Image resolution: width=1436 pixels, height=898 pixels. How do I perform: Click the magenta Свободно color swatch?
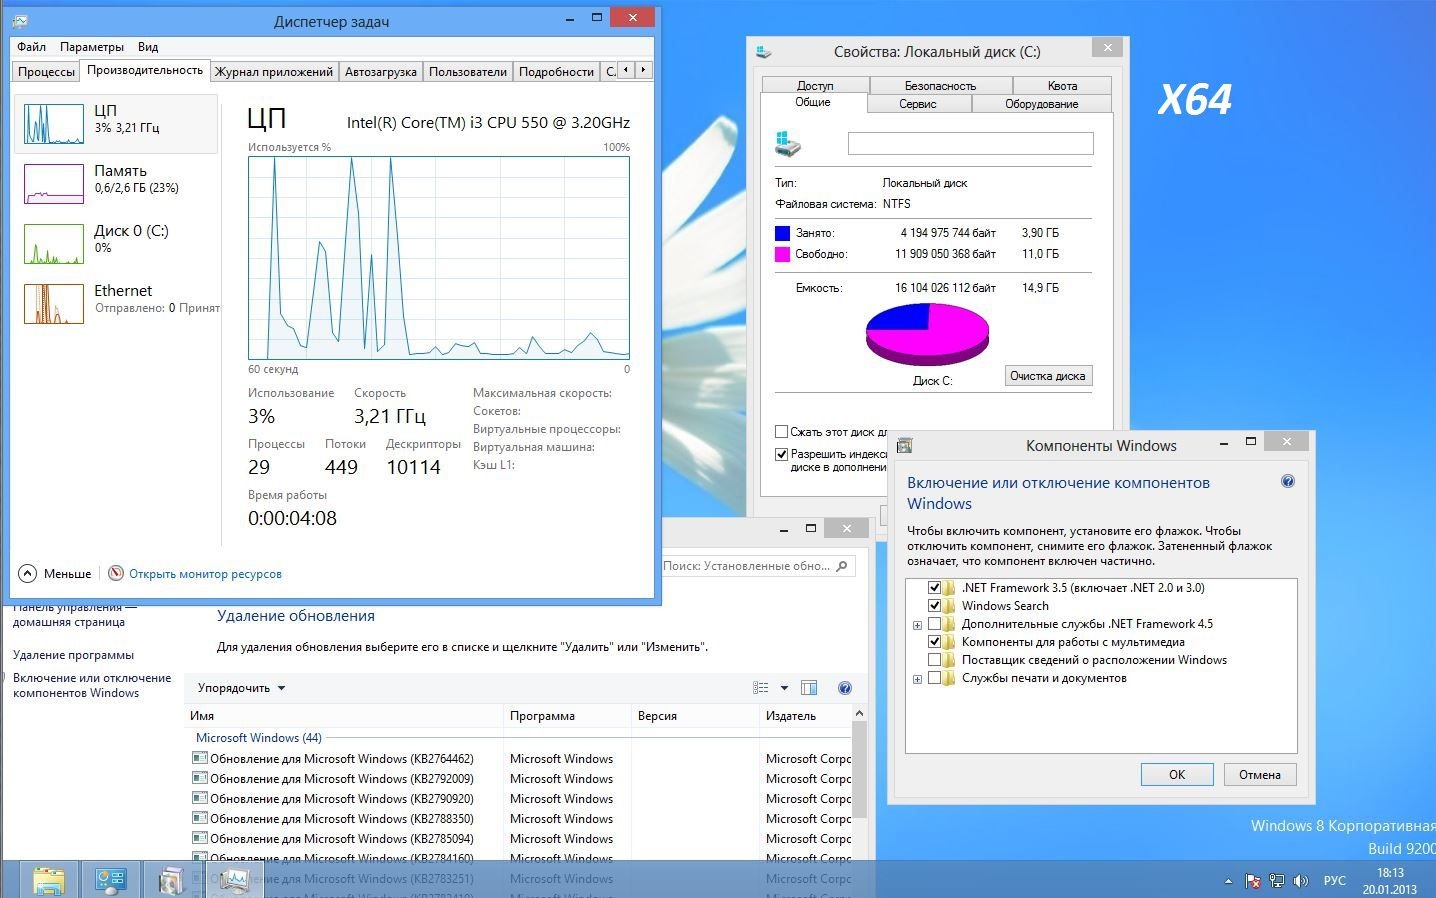782,254
